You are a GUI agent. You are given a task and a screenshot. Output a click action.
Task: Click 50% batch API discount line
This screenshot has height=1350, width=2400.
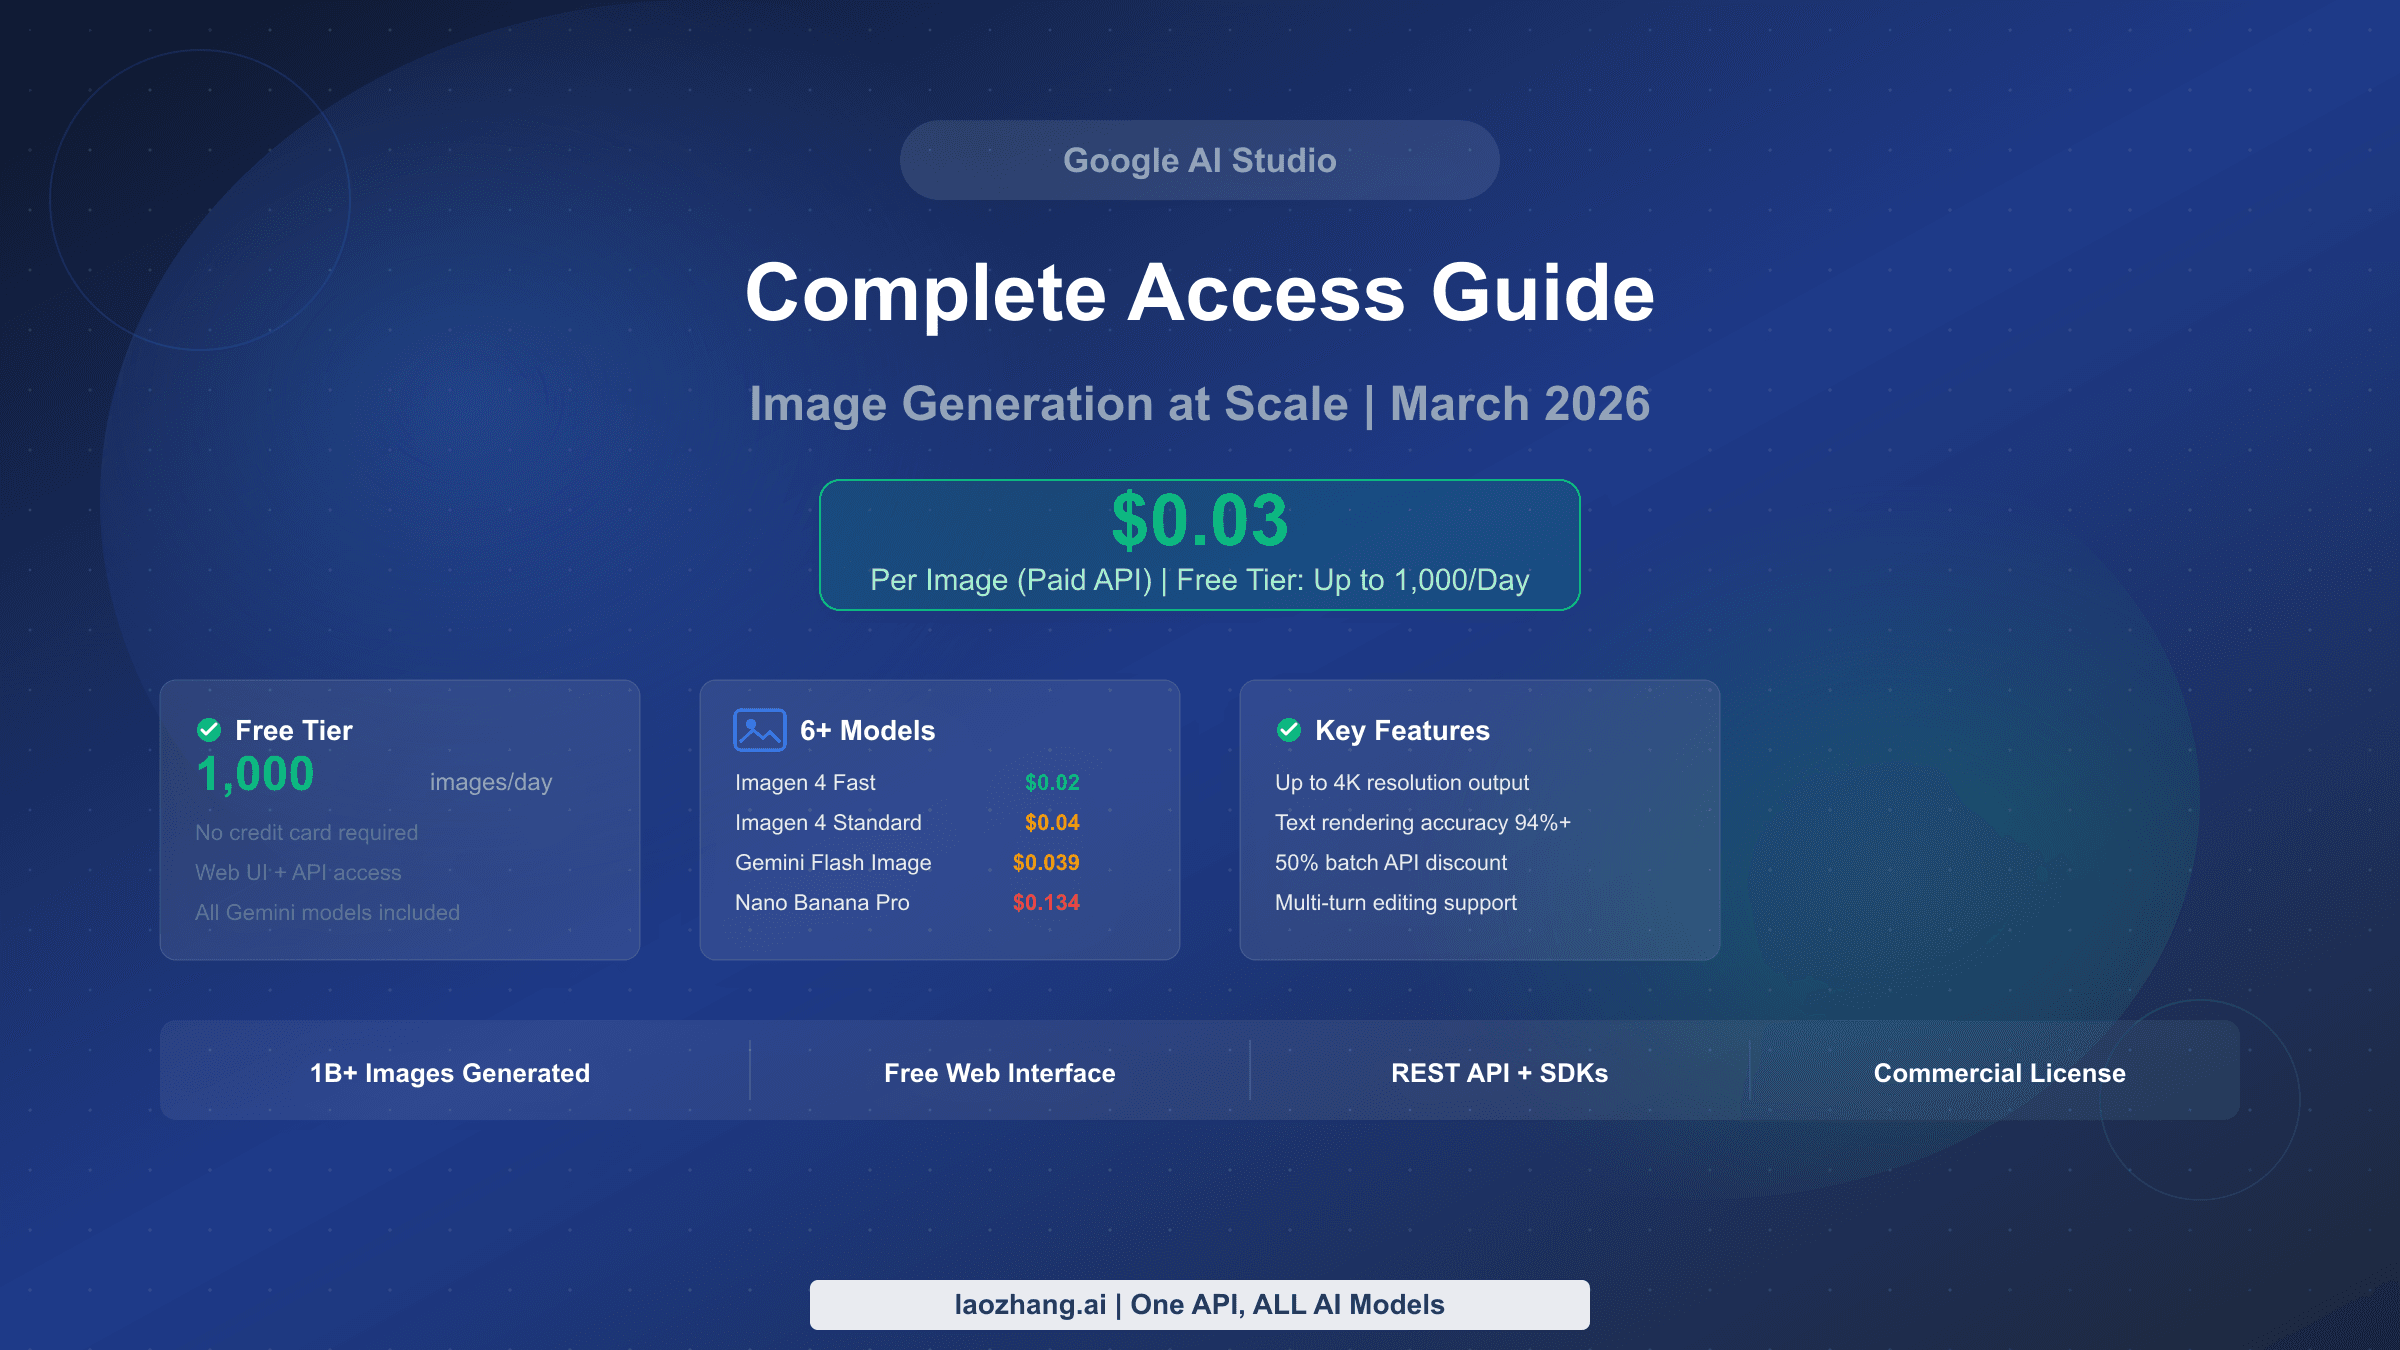coord(1391,862)
